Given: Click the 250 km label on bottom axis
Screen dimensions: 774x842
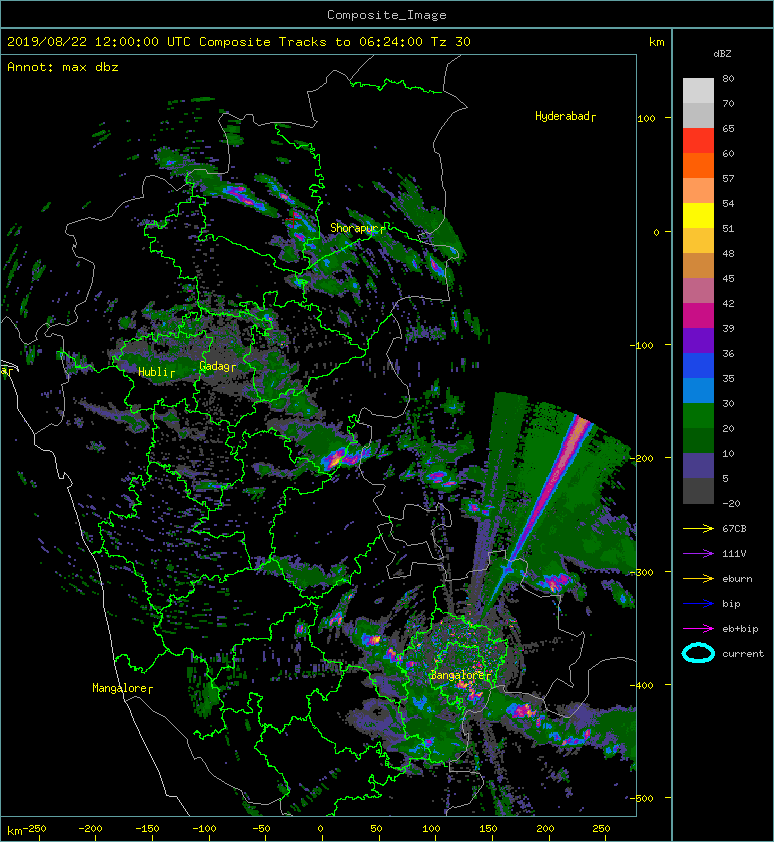Looking at the screenshot, I should [601, 829].
